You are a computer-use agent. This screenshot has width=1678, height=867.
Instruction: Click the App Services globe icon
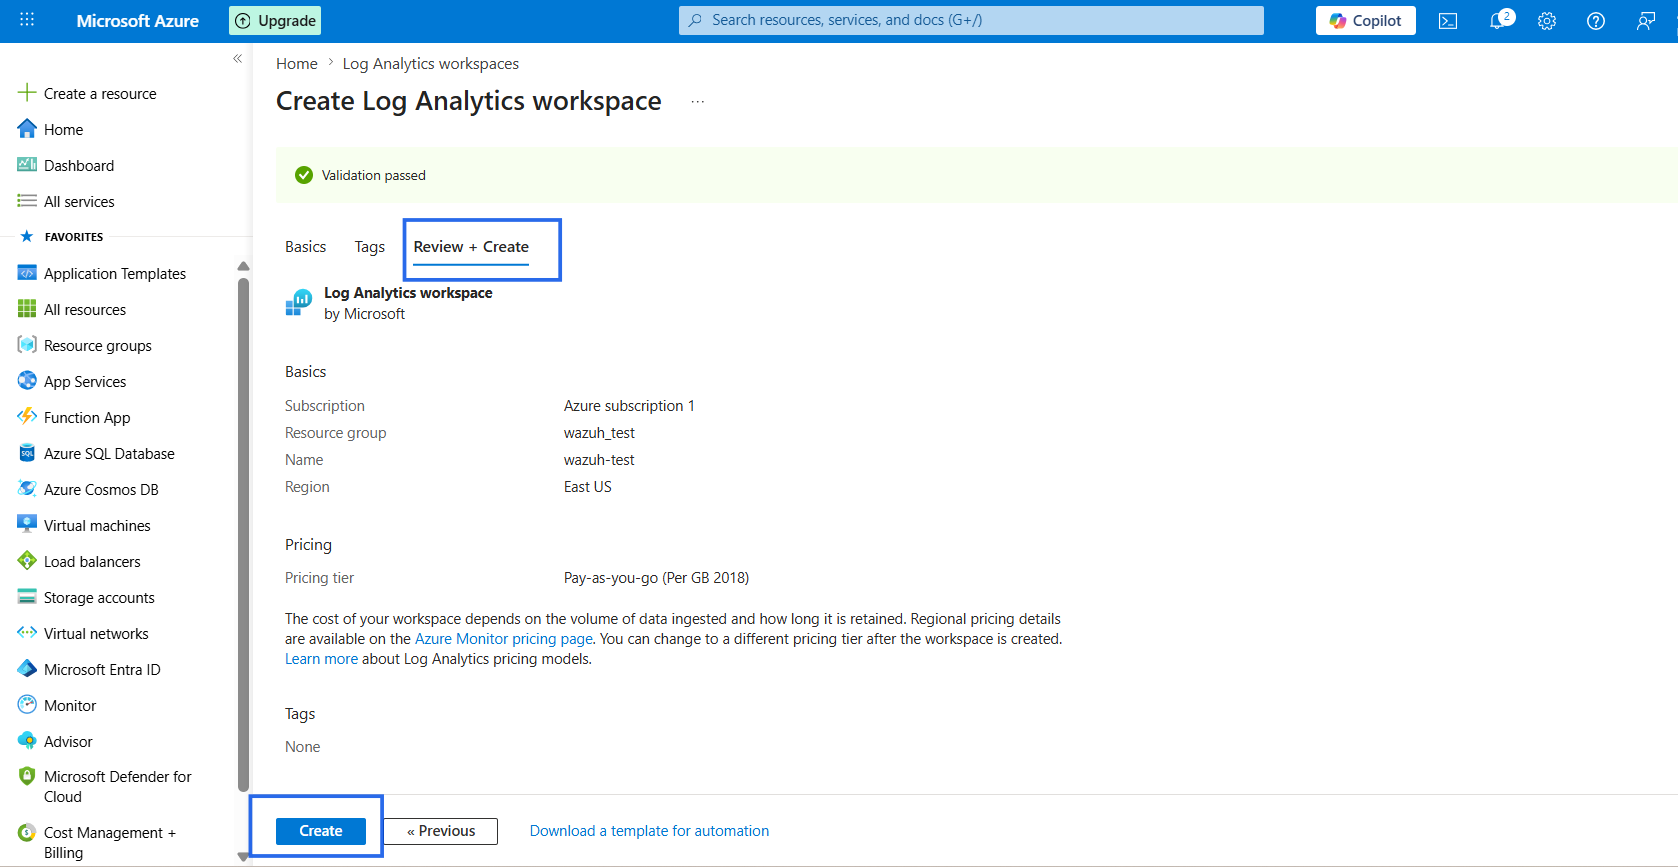pos(27,381)
